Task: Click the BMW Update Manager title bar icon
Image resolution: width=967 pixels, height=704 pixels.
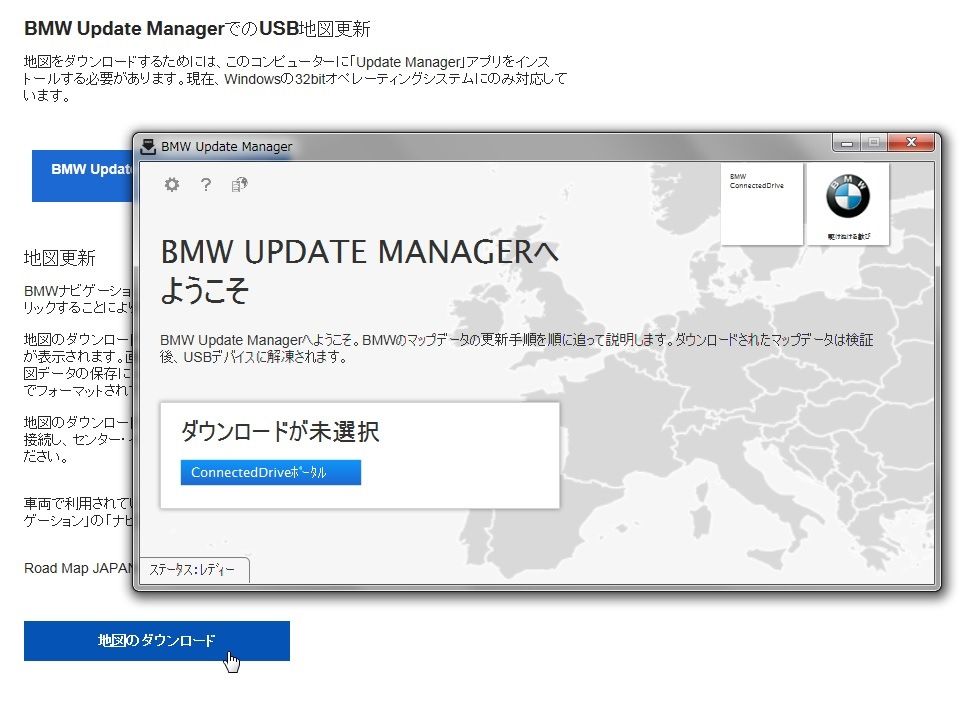Action: coord(148,147)
